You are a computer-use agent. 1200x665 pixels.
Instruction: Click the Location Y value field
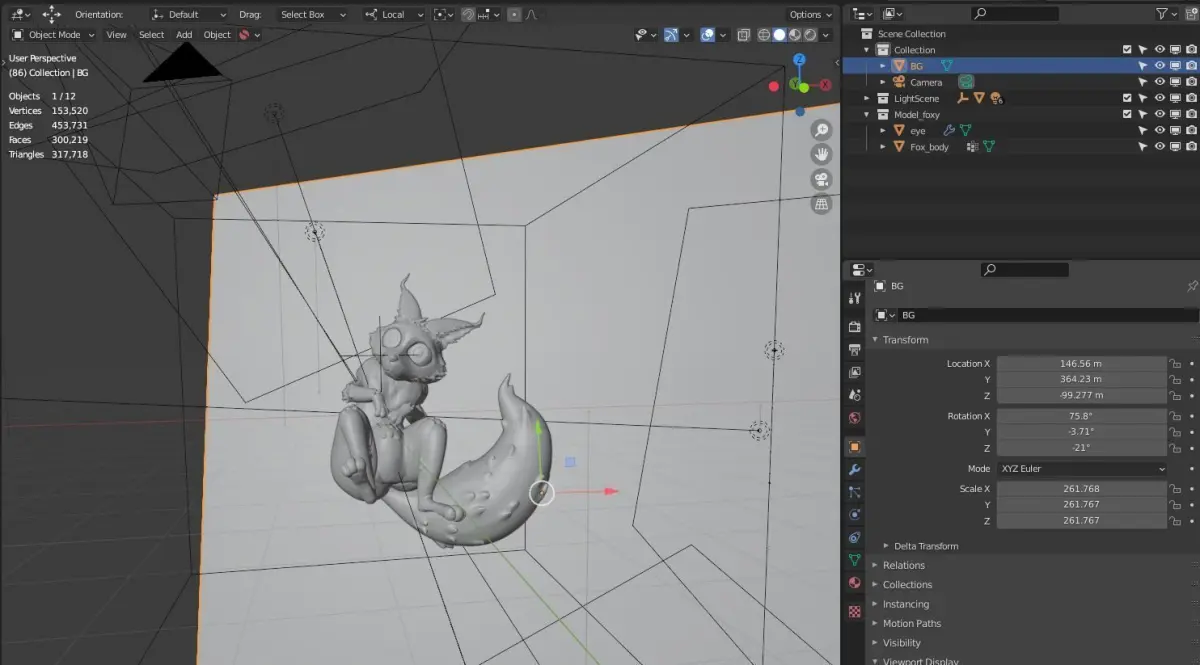pyautogui.click(x=1082, y=379)
